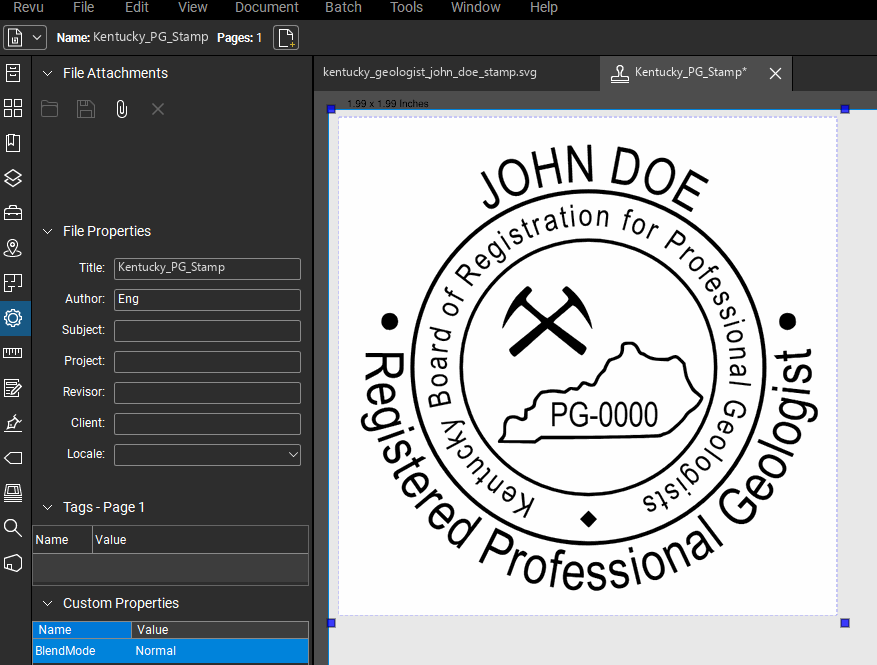The height and width of the screenshot is (665, 877).
Task: Open the View menu
Action: [x=192, y=7]
